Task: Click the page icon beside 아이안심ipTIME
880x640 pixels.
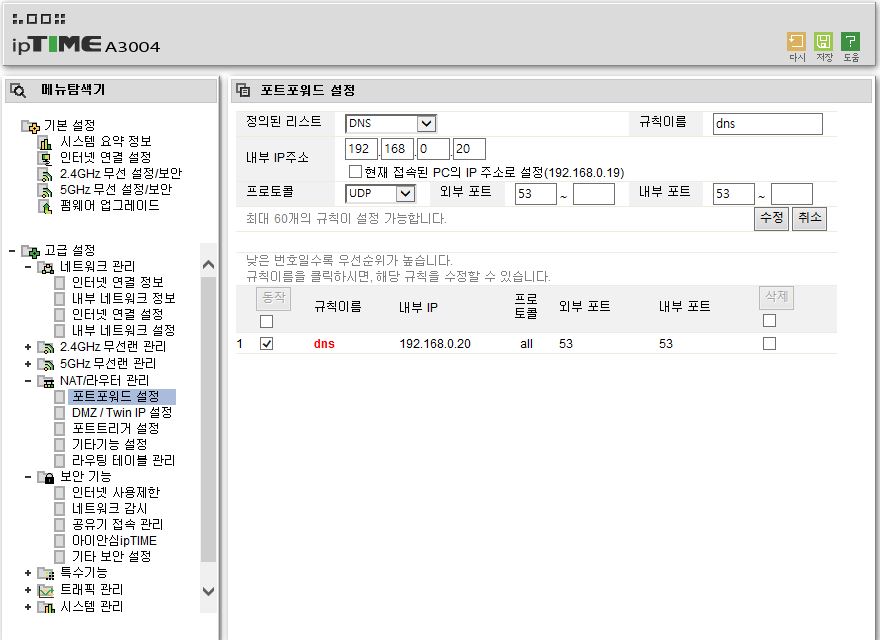Action: click(59, 541)
